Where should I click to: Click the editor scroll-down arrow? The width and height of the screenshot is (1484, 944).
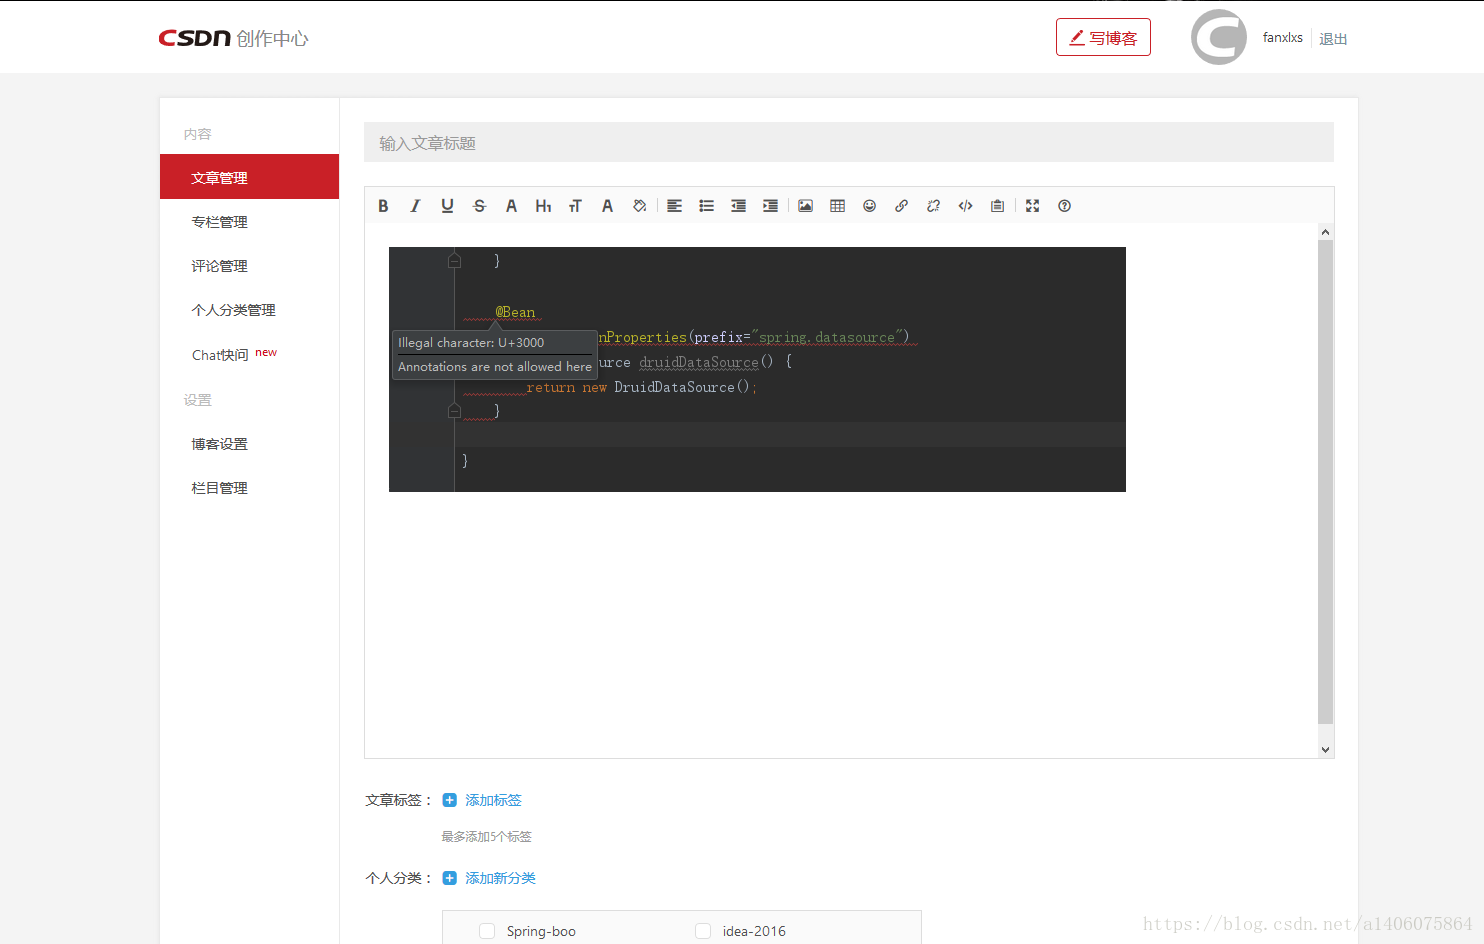(x=1325, y=749)
